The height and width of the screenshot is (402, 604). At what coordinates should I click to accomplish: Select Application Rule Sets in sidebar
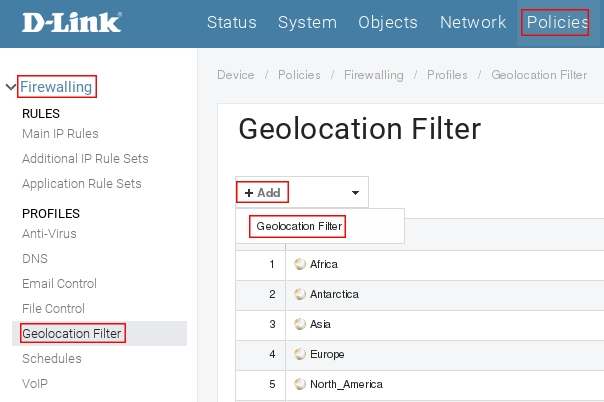pyautogui.click(x=82, y=183)
